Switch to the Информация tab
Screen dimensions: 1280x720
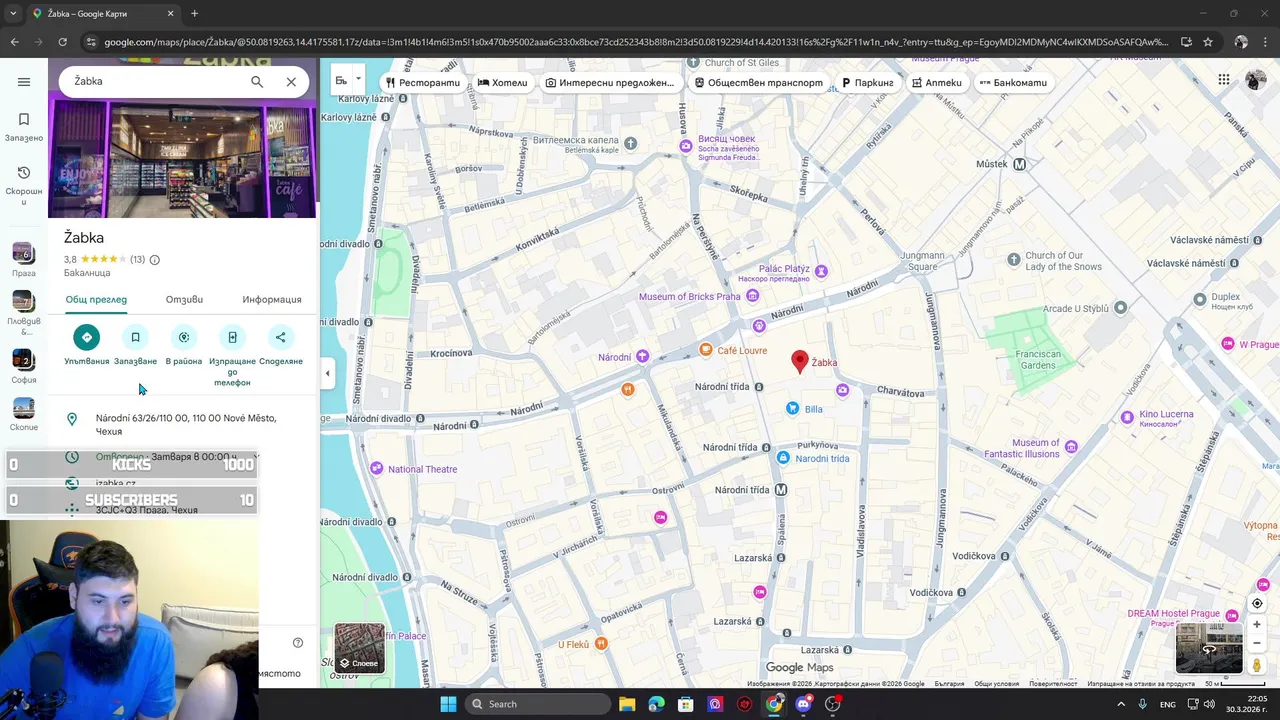pyautogui.click(x=272, y=299)
